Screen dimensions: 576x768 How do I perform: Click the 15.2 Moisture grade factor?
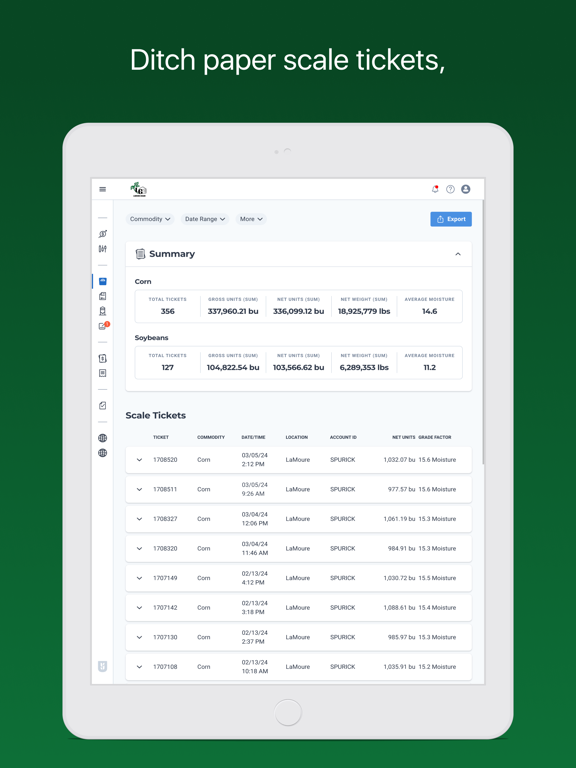point(437,667)
